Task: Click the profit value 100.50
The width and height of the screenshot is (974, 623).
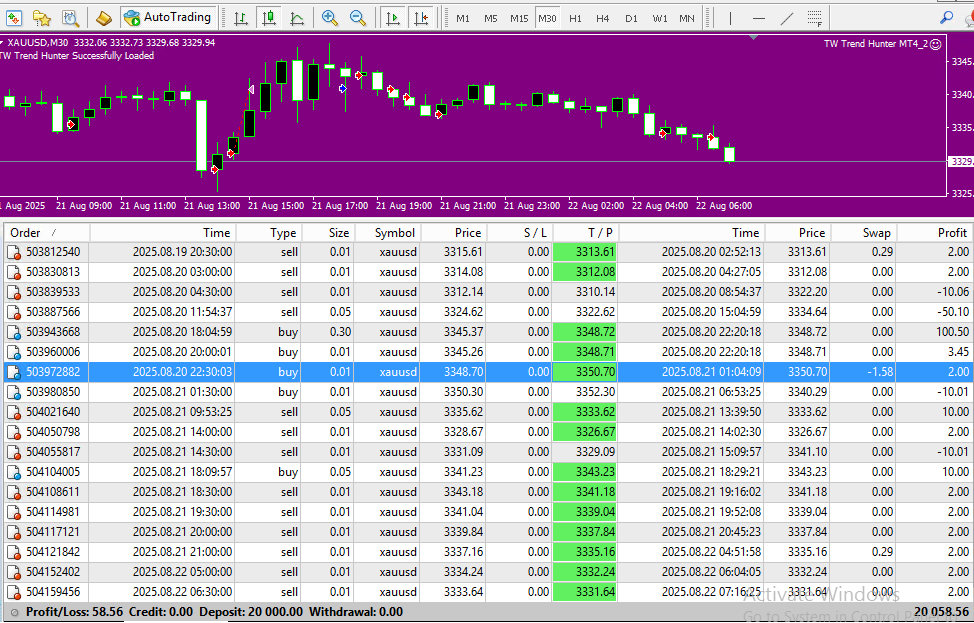Action: [953, 332]
